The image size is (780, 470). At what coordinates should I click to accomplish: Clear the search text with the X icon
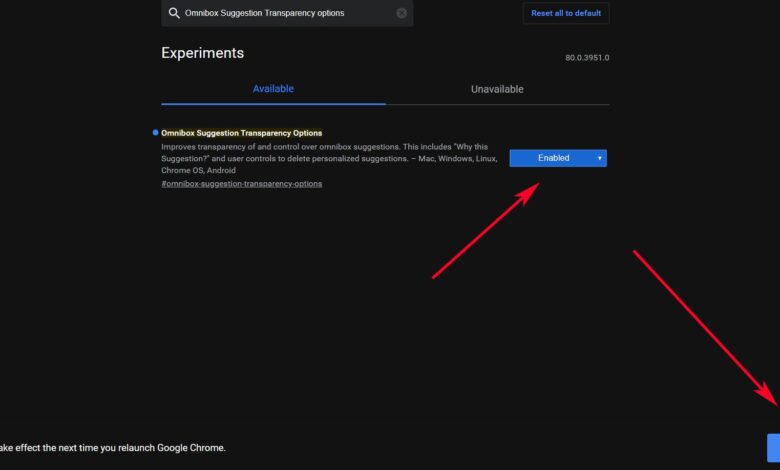point(402,13)
